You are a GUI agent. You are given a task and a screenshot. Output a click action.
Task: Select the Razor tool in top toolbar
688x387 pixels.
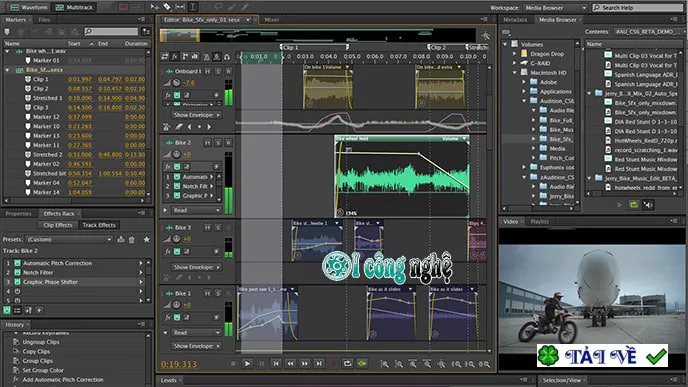(x=167, y=7)
